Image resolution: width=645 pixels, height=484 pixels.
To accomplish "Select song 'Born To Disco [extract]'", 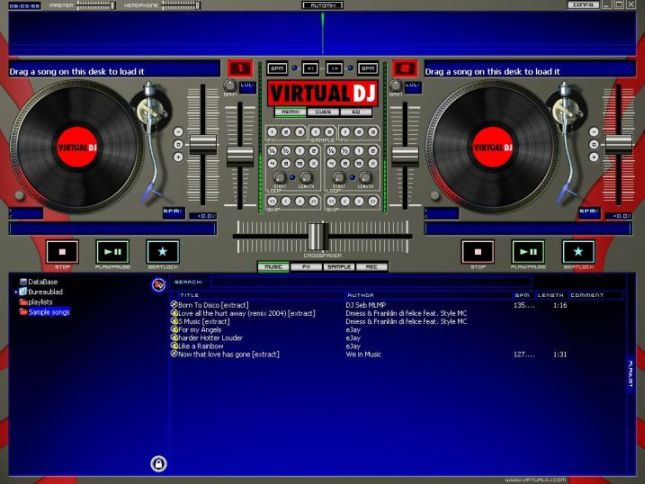I will [x=213, y=305].
